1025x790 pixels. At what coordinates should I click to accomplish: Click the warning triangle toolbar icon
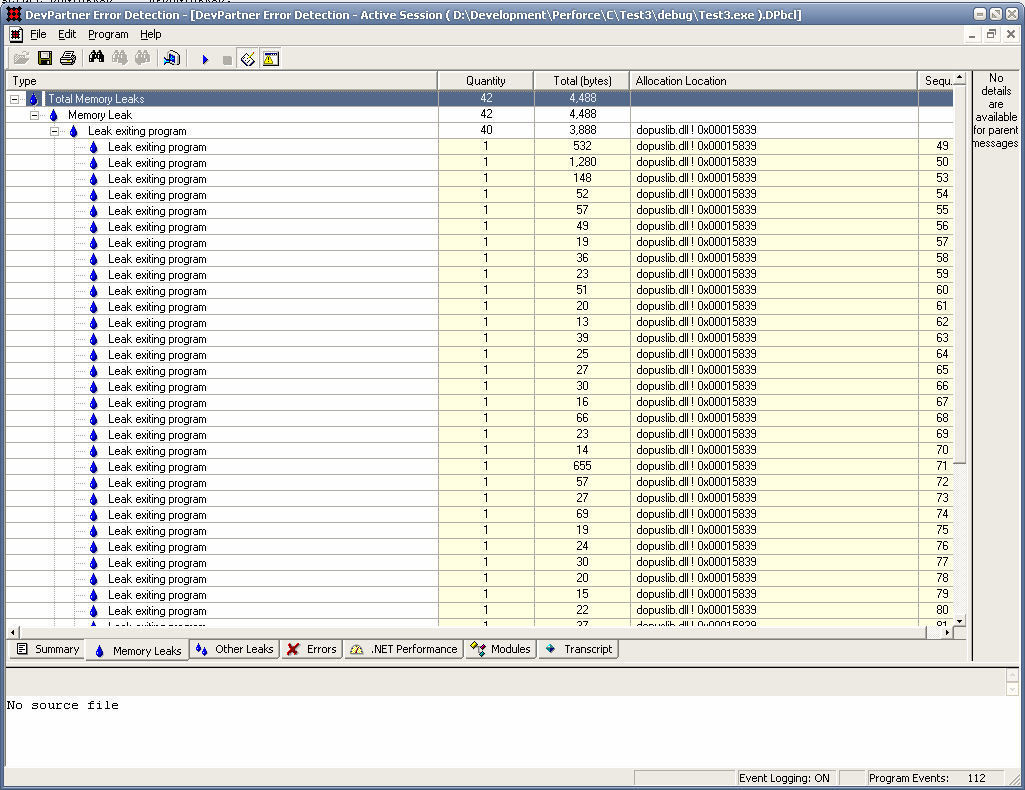tap(271, 59)
